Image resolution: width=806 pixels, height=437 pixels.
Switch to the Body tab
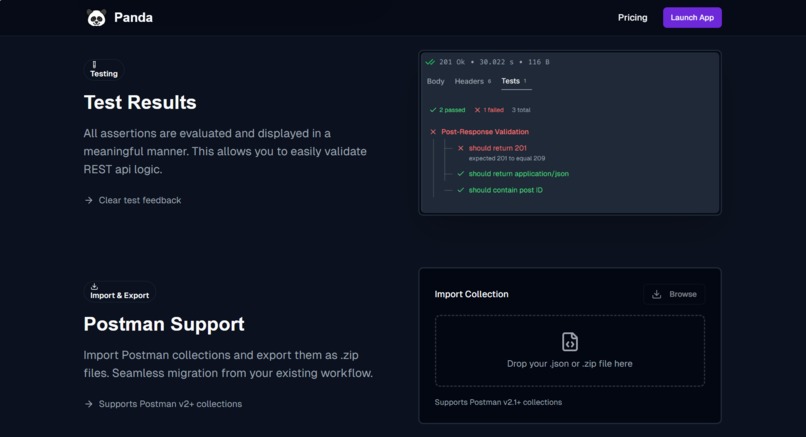[435, 81]
